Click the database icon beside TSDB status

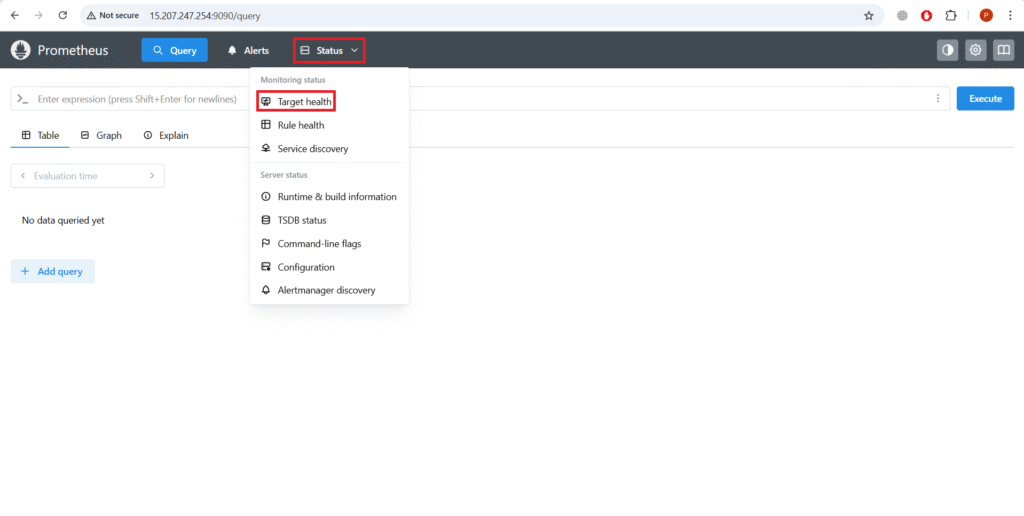(266, 220)
